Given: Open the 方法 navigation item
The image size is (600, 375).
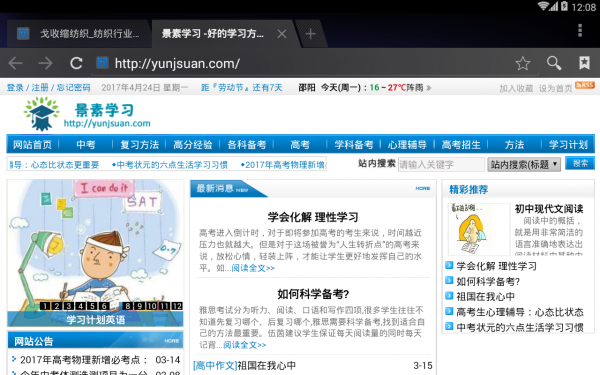Looking at the screenshot, I should (514, 145).
